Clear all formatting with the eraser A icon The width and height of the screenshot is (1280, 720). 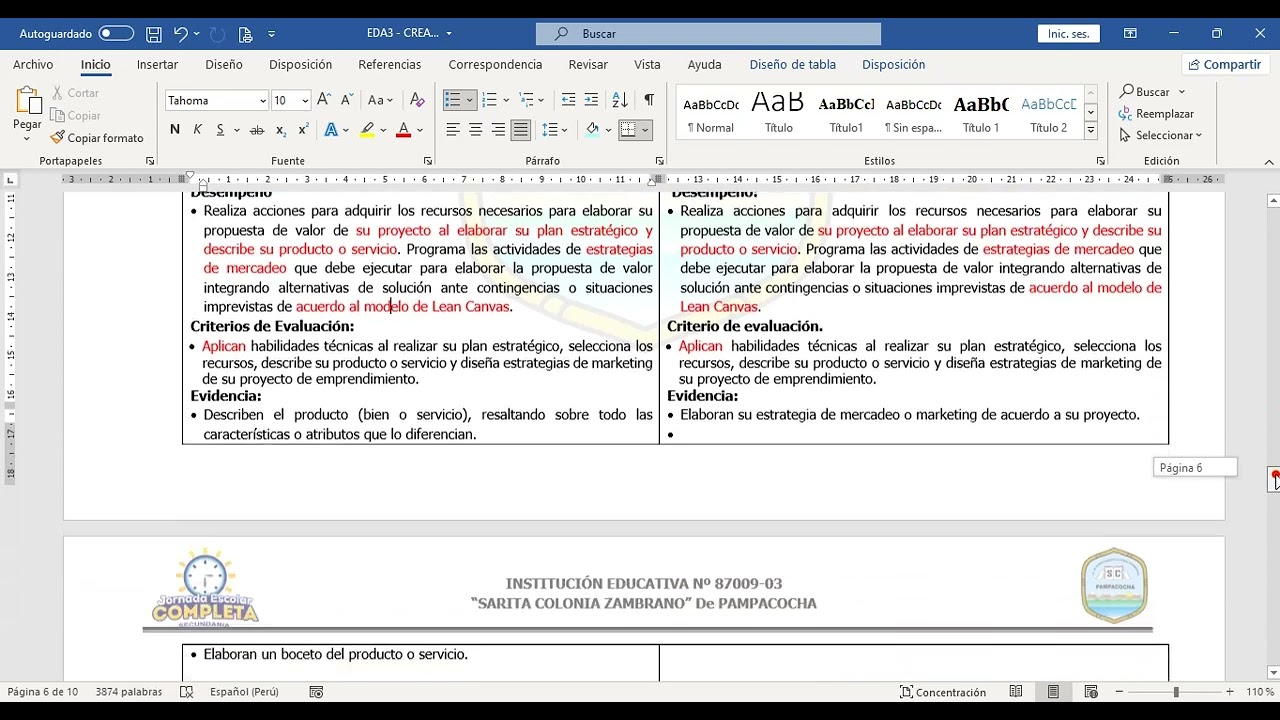click(x=418, y=100)
